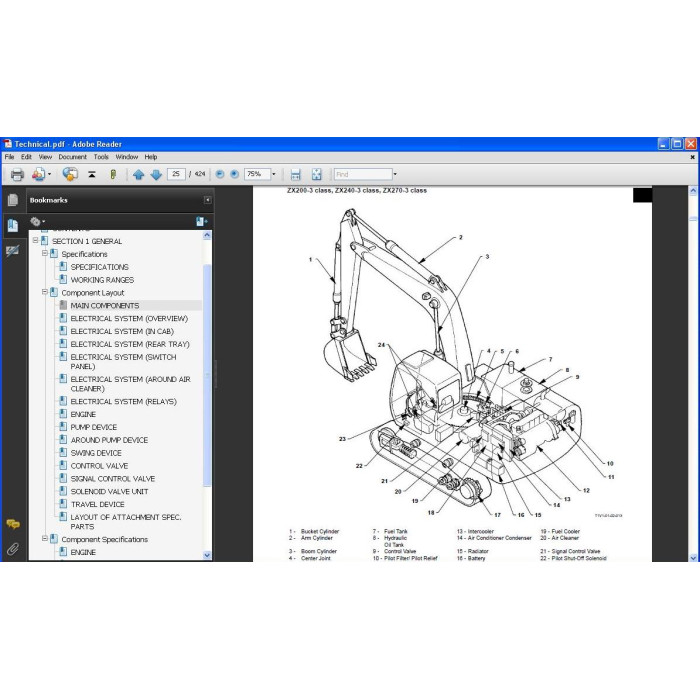Open SOLENOID VALVE UNIT bookmark
The height and width of the screenshot is (700, 700).
click(x=109, y=492)
